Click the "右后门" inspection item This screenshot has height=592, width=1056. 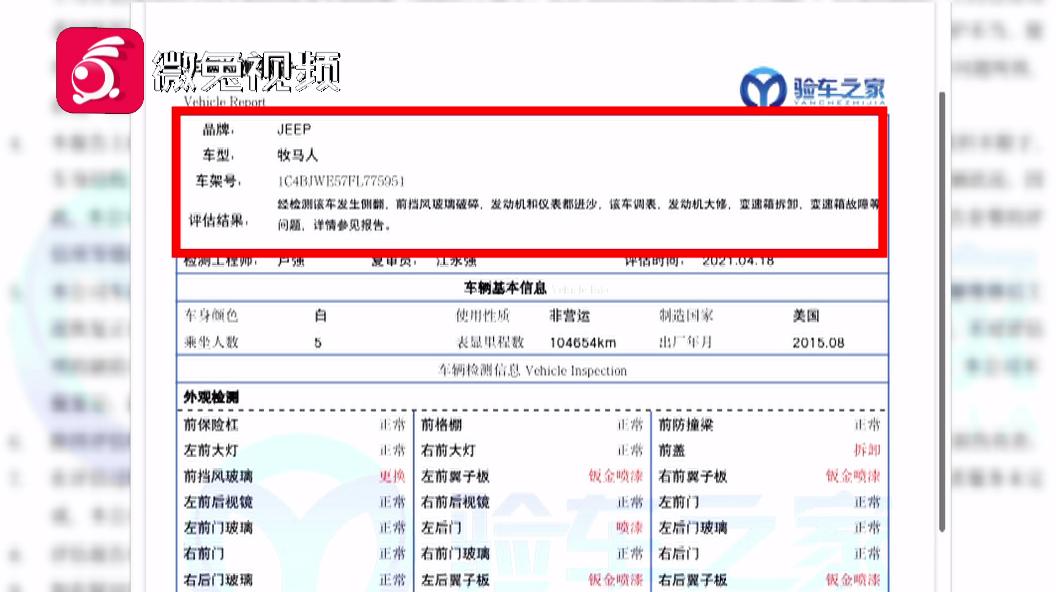[679, 554]
